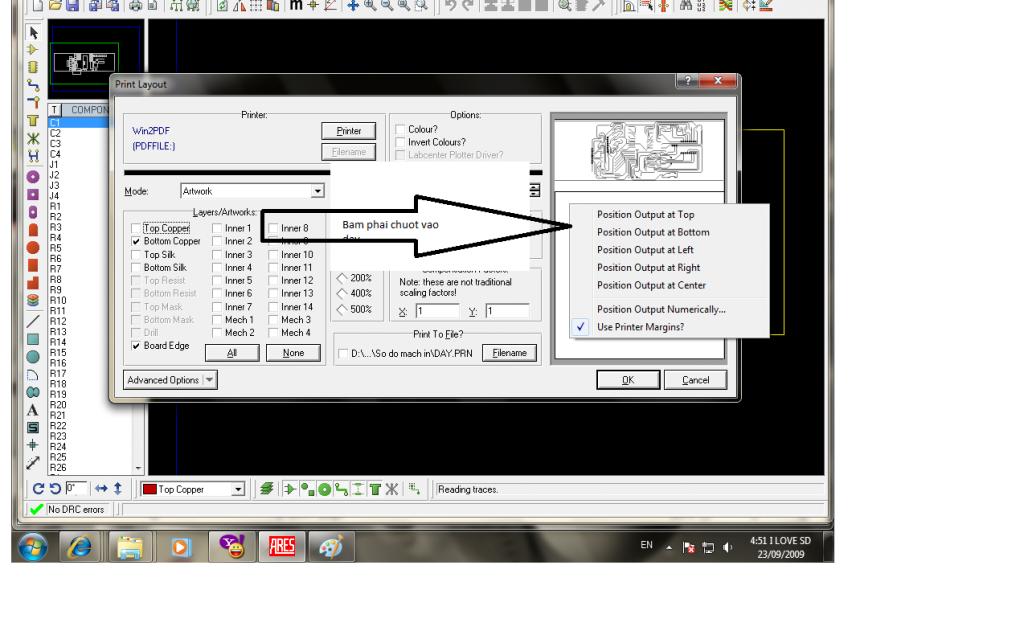The height and width of the screenshot is (643, 1024).
Task: Select the round through-hole pad tool
Action: click(33, 177)
